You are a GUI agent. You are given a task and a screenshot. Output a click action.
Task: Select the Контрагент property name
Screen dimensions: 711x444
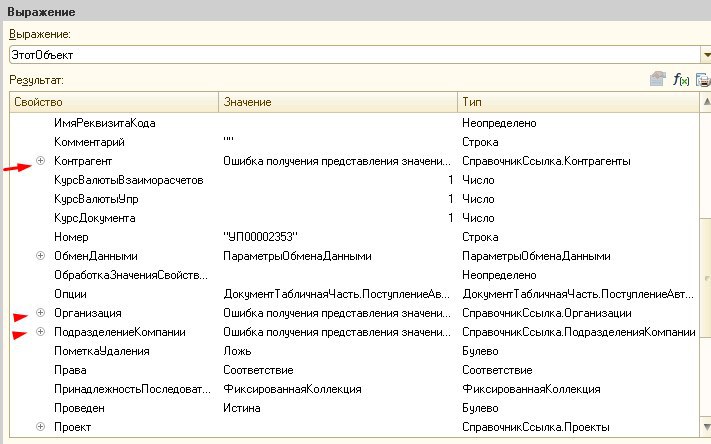pyautogui.click(x=83, y=161)
